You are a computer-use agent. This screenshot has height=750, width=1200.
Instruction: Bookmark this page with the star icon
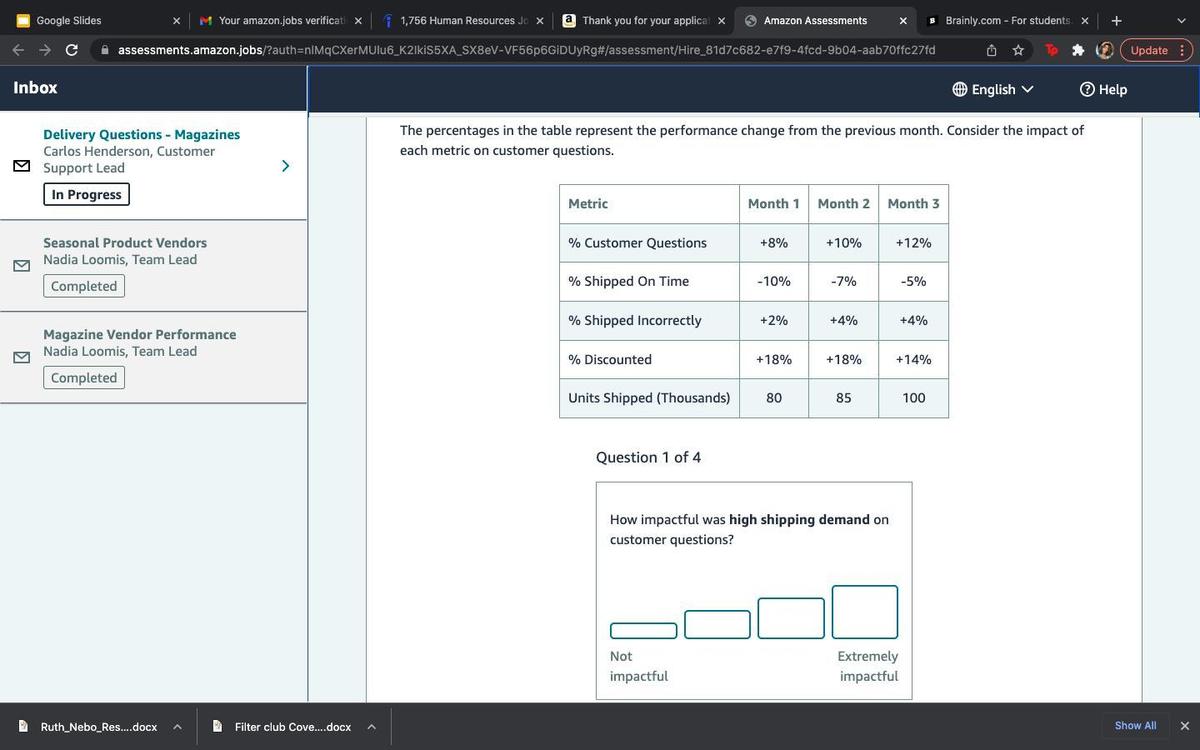click(1018, 50)
